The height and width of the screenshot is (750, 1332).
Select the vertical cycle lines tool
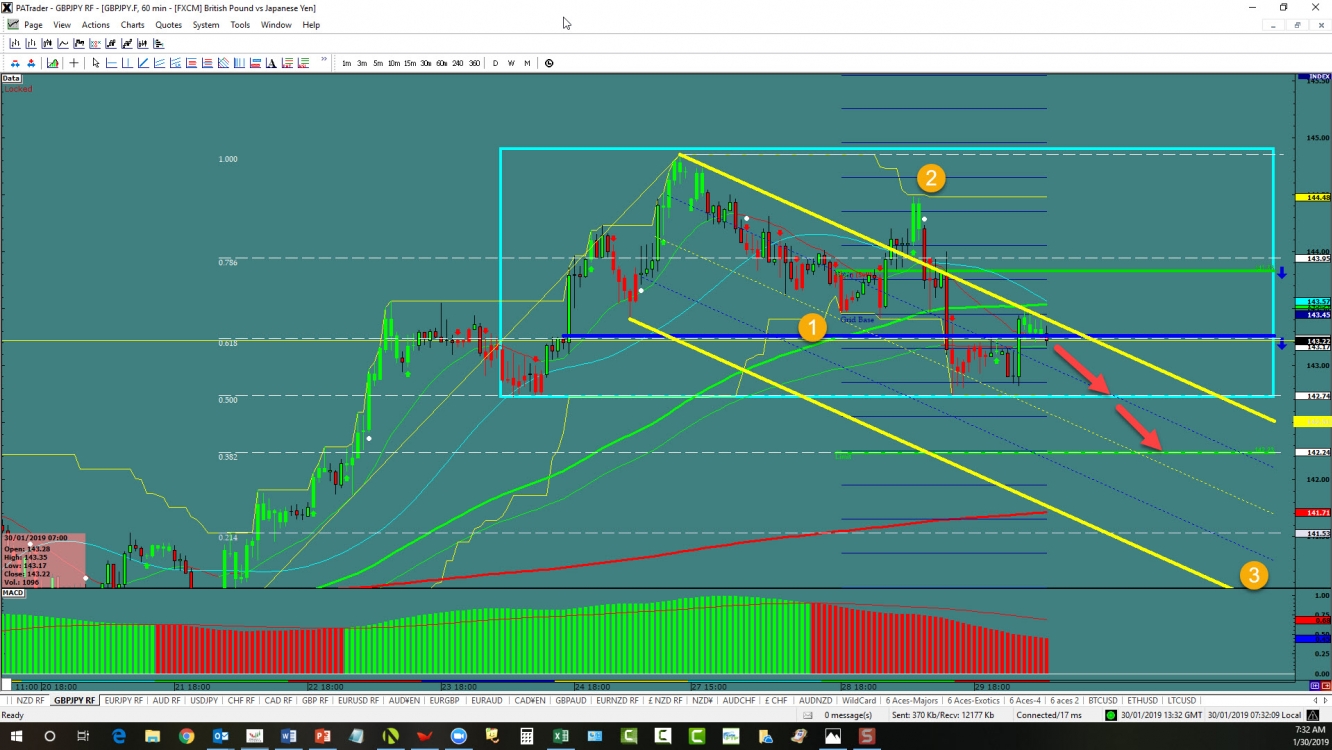[239, 63]
